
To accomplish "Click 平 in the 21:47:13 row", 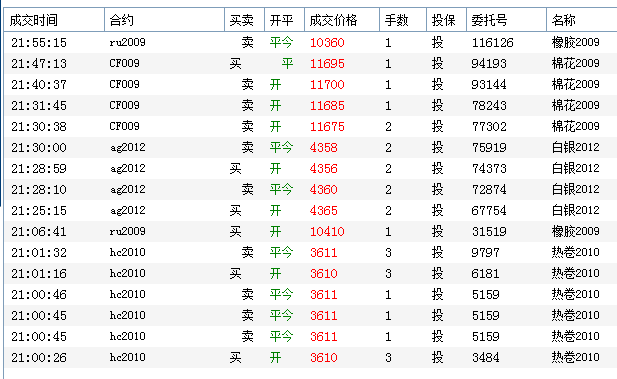I will [287, 63].
